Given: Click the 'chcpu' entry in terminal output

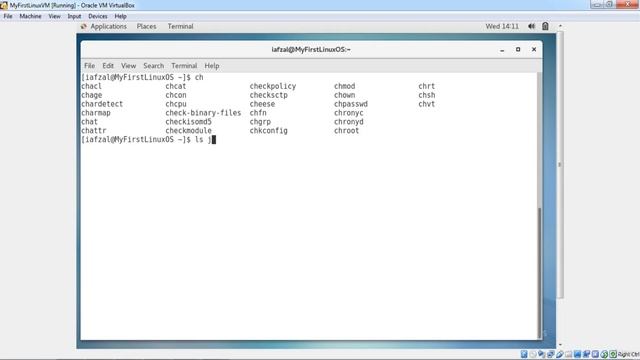Looking at the screenshot, I should pos(176,104).
